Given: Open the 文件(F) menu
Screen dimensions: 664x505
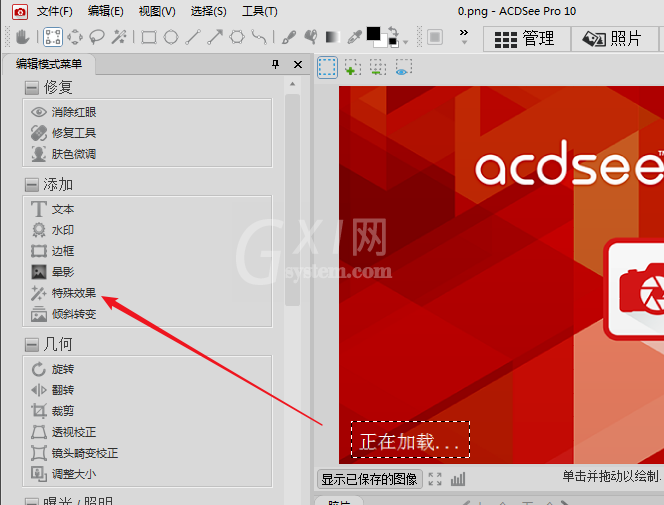Looking at the screenshot, I should [x=55, y=11].
